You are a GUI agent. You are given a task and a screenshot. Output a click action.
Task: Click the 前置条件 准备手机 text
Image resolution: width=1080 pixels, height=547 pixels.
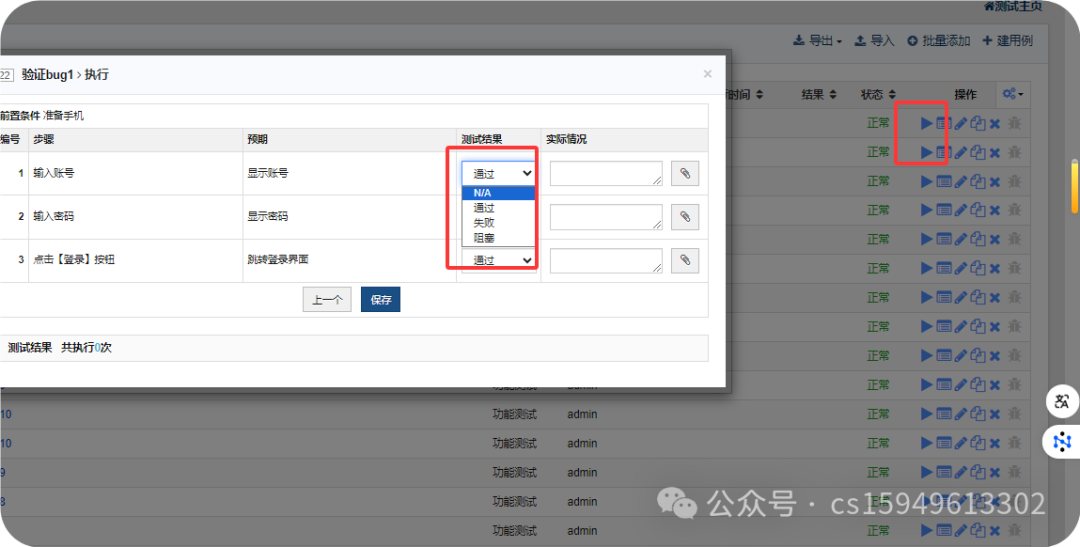[42, 116]
